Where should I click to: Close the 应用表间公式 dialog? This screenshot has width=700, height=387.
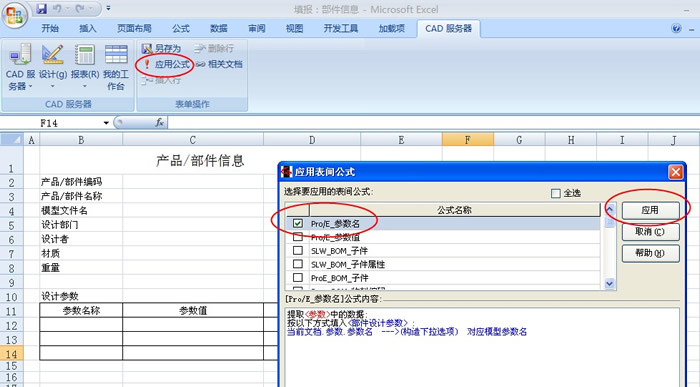click(675, 172)
